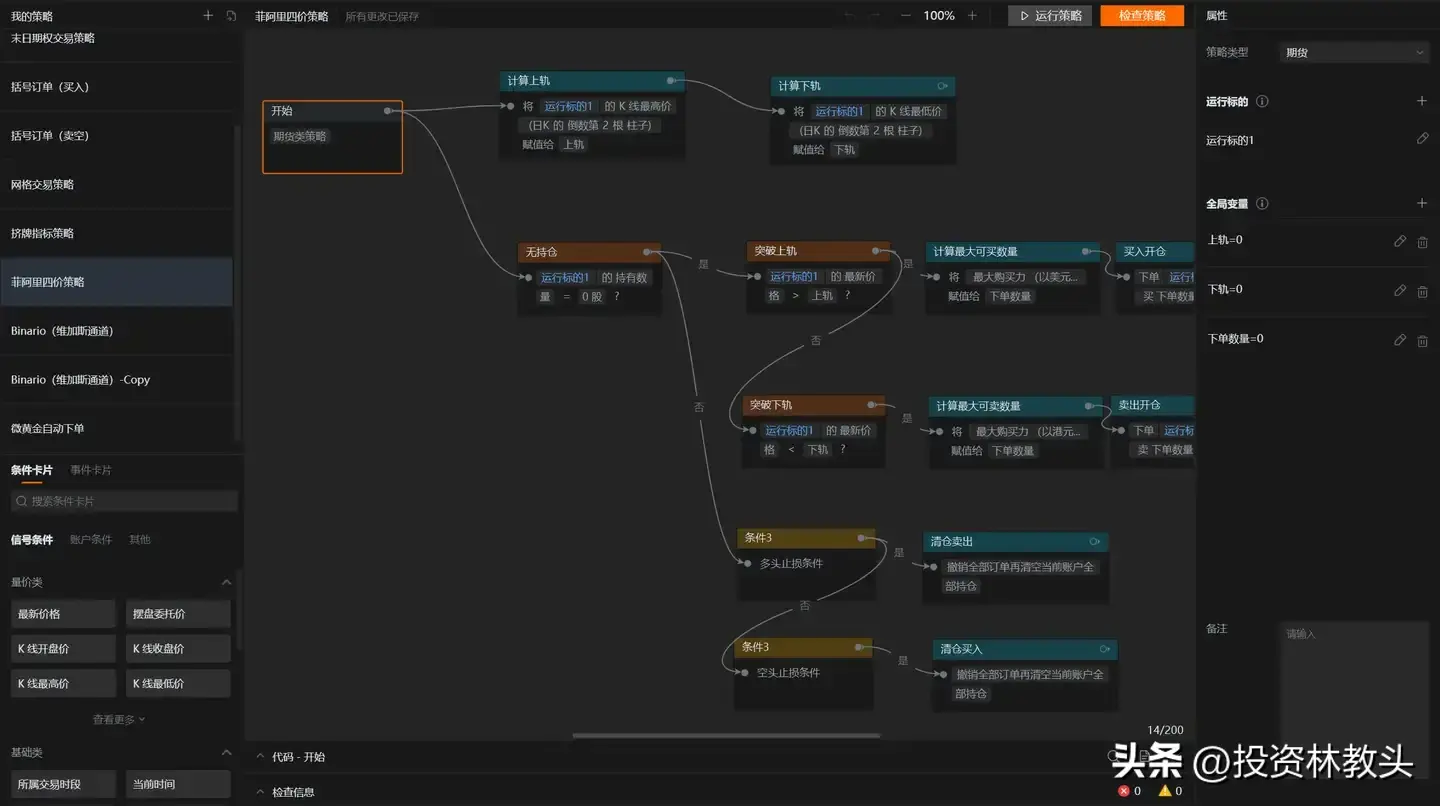
Task: Click the end-node icon on 清仓卖出 card
Action: [1094, 542]
